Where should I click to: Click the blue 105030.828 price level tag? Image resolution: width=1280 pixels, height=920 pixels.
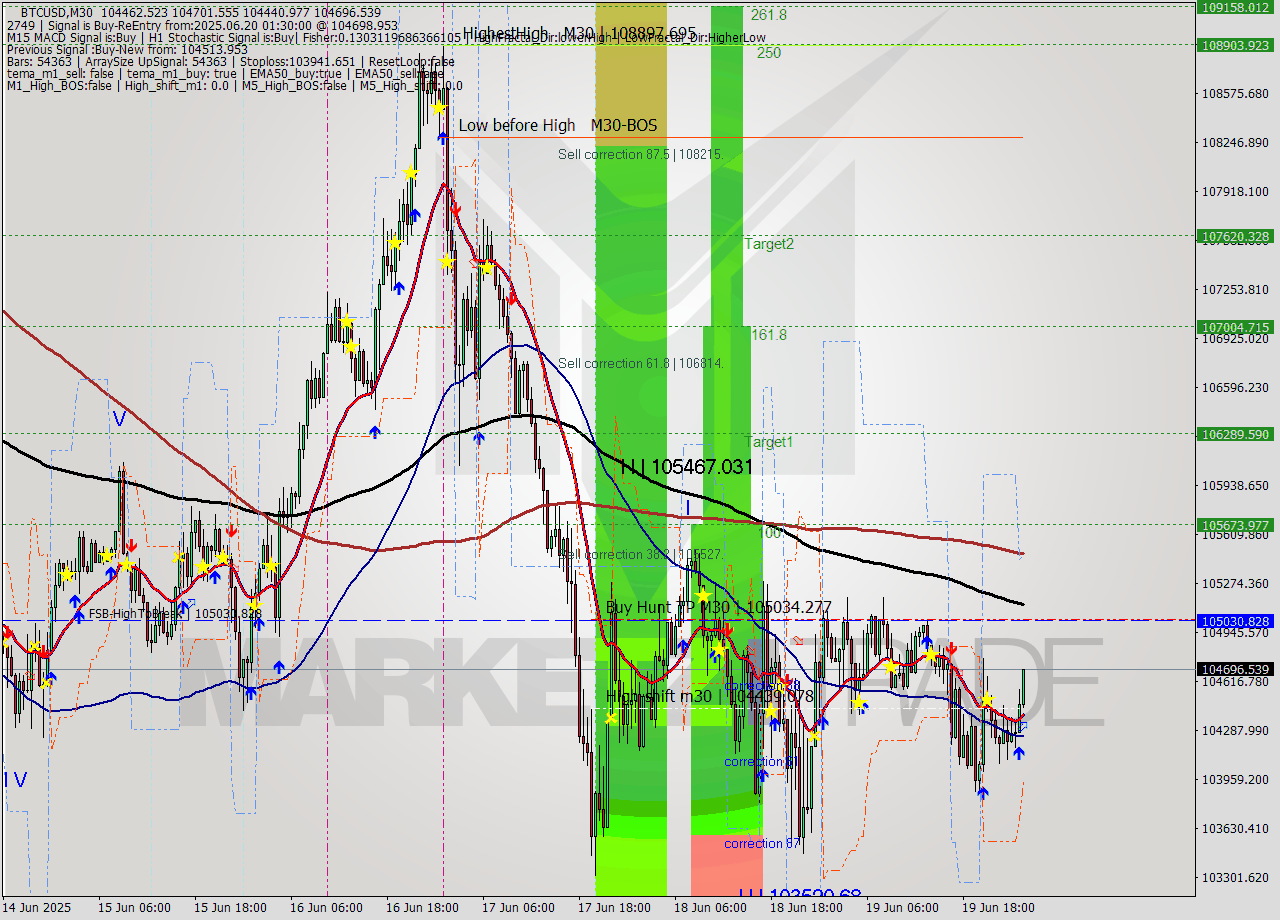click(1237, 621)
